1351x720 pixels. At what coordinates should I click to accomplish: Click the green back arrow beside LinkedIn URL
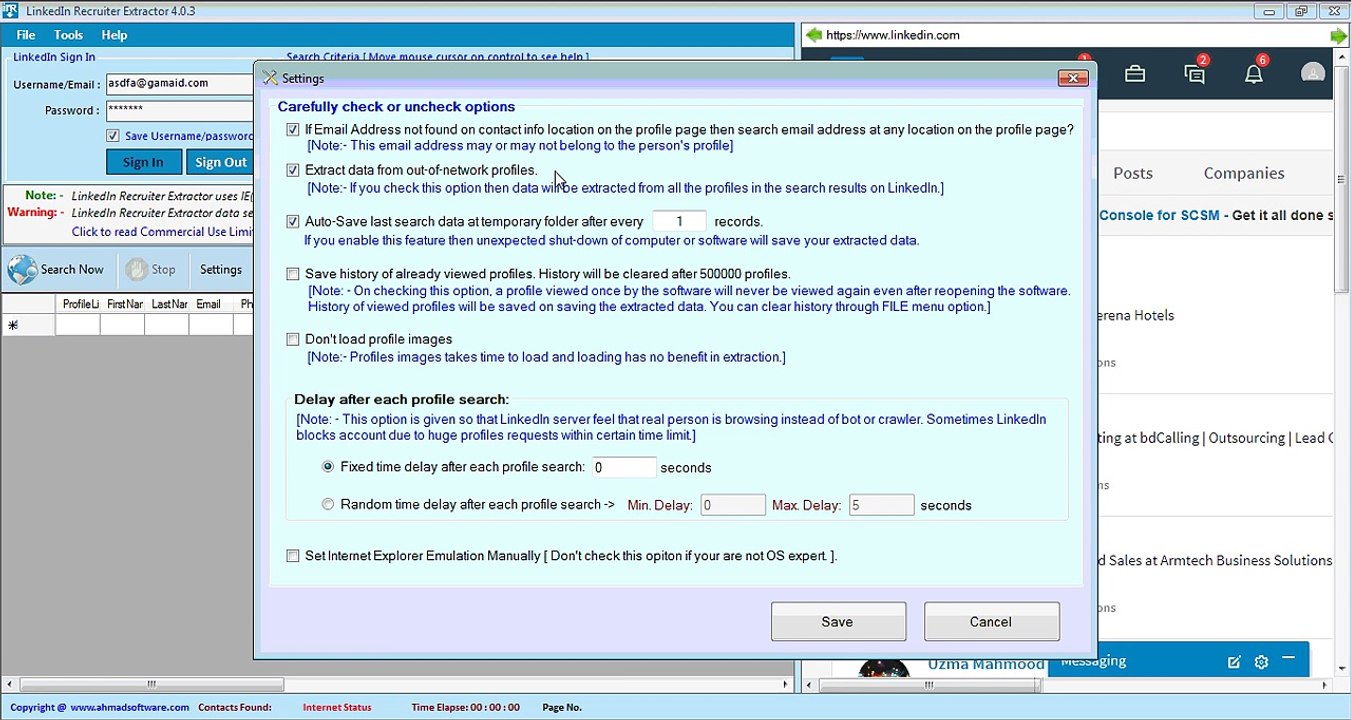click(813, 35)
